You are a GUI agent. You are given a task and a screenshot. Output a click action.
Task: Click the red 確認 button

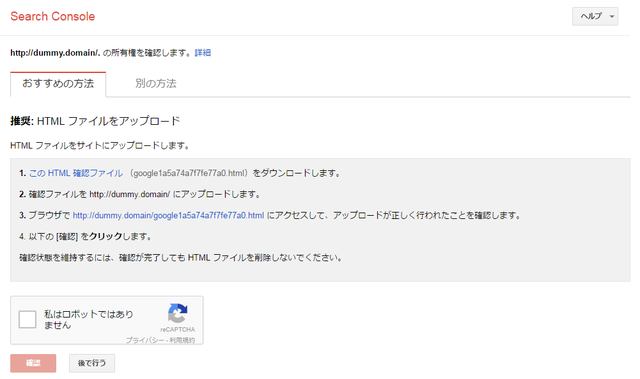(x=33, y=363)
